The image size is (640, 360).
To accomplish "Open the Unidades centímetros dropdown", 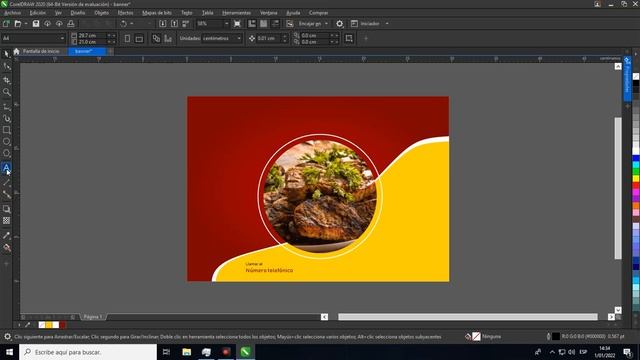I will click(x=239, y=38).
